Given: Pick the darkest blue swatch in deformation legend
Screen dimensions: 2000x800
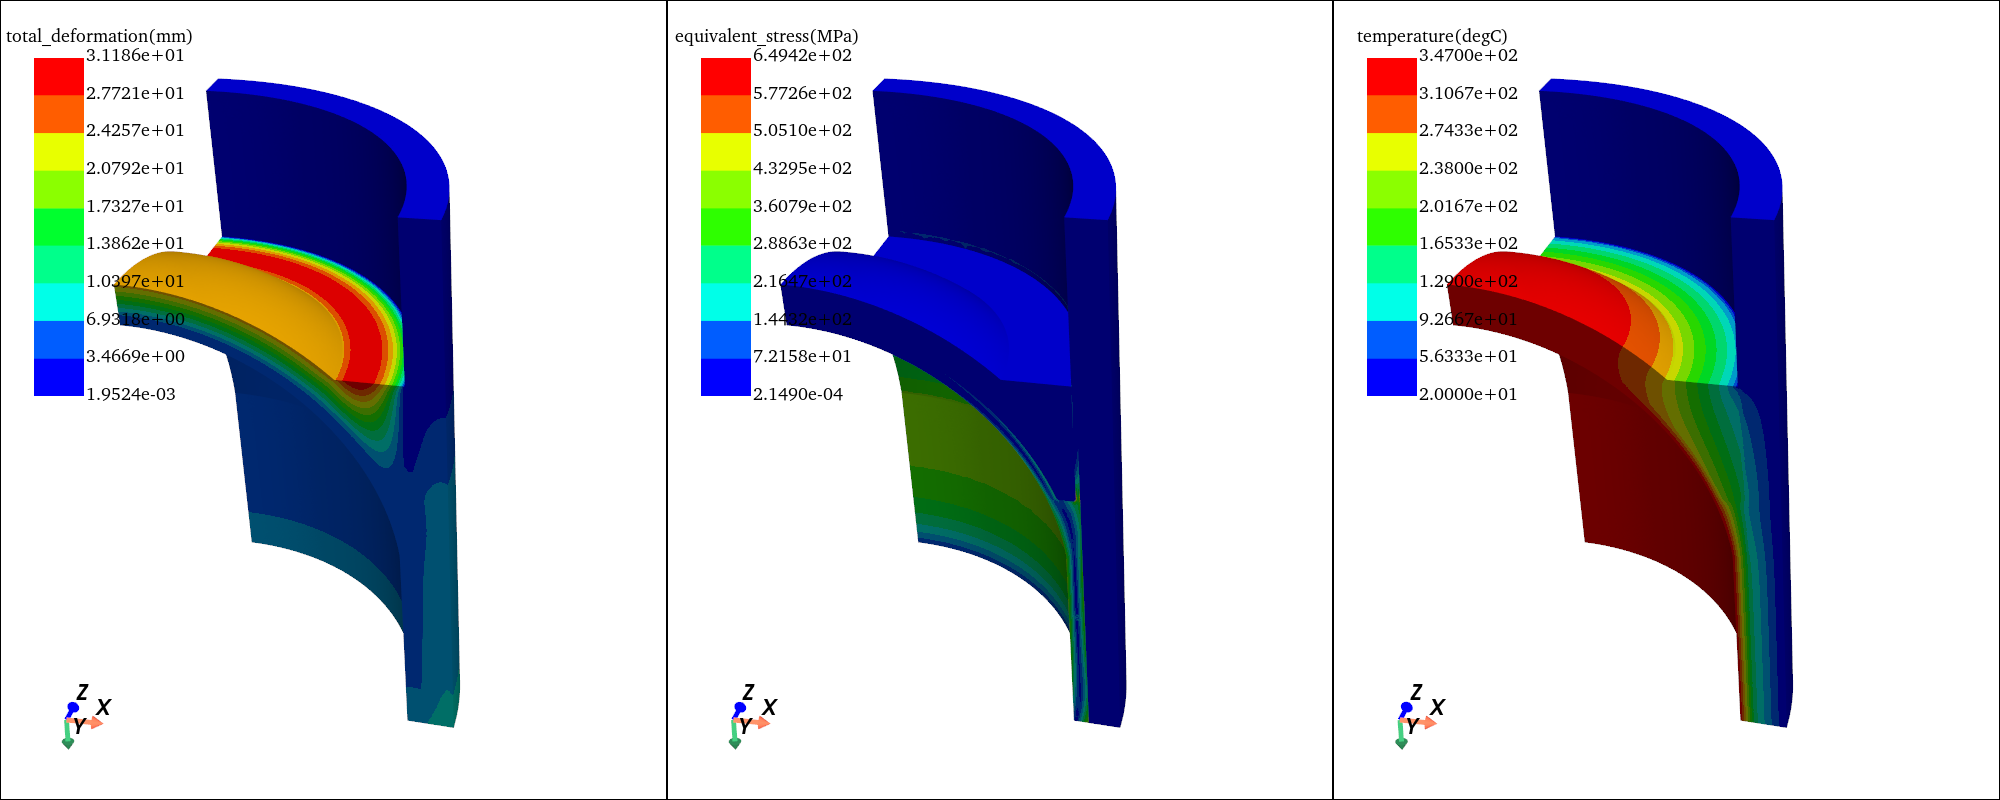Looking at the screenshot, I should [58, 377].
